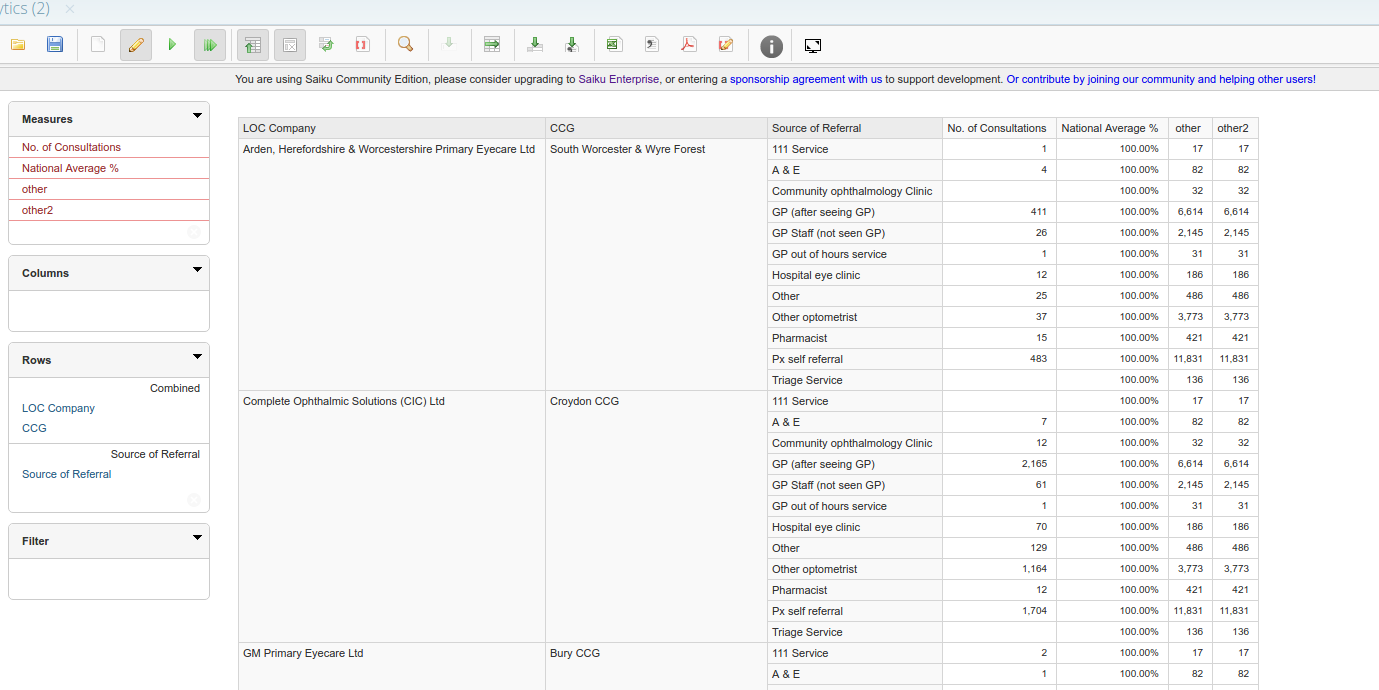The height and width of the screenshot is (690, 1379).
Task: Enter fullscreen with the monitor icon
Action: coord(813,45)
